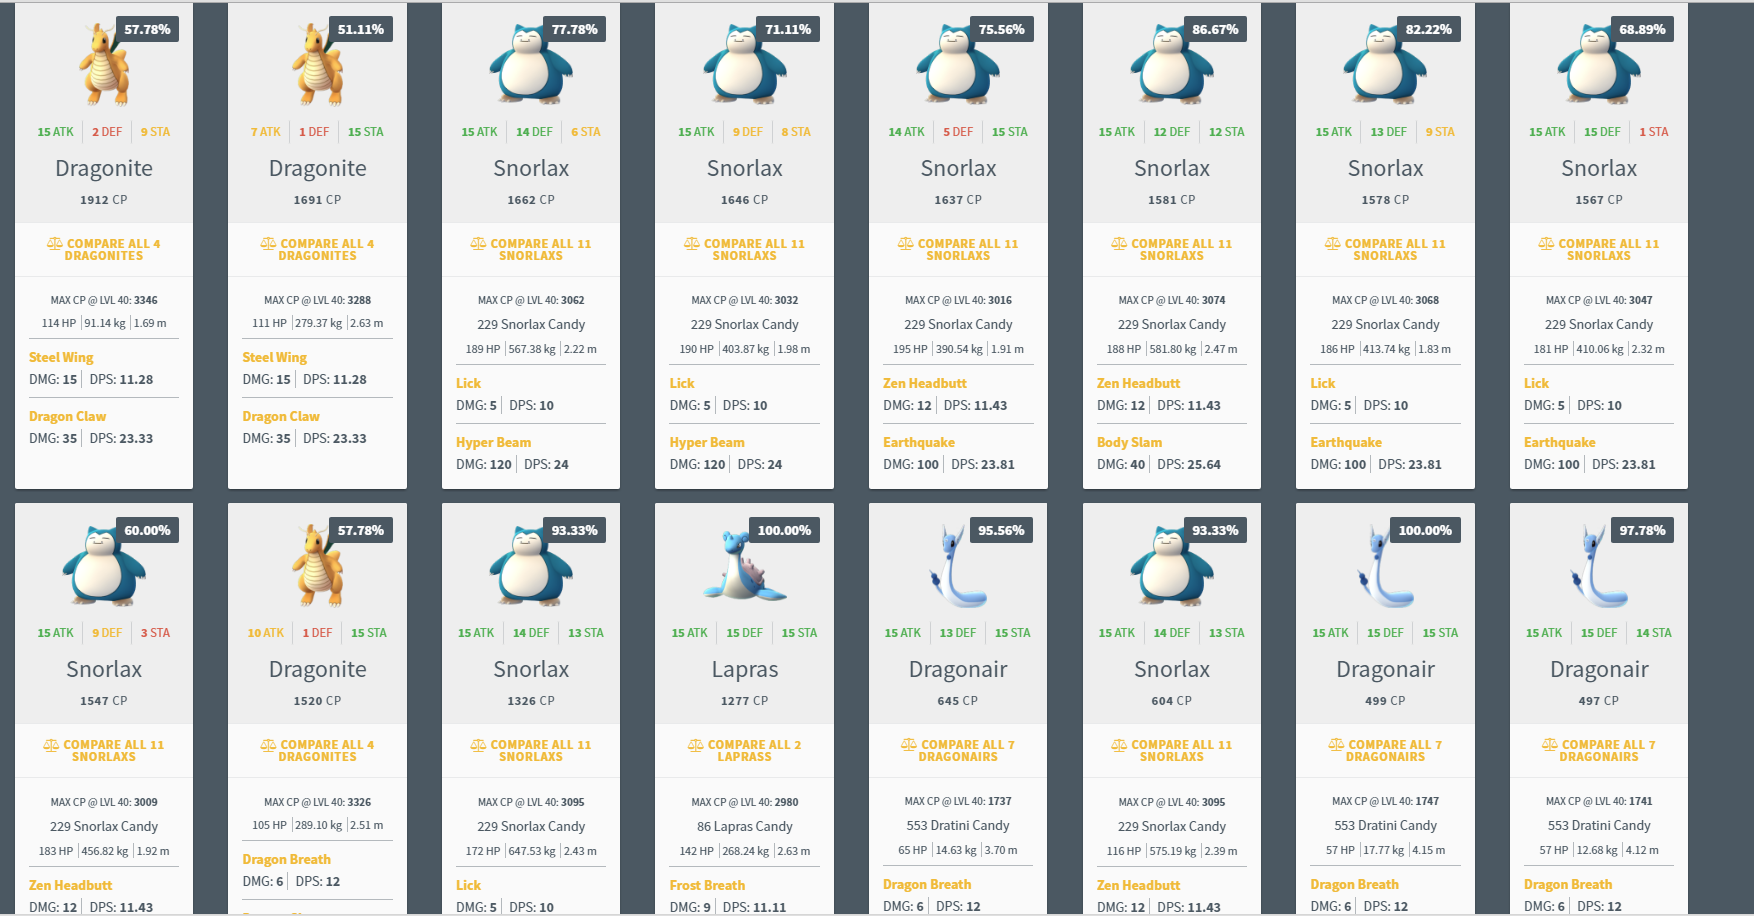The height and width of the screenshot is (916, 1754).
Task: Click the Dragonite image with 1691 CP
Action: [317, 65]
